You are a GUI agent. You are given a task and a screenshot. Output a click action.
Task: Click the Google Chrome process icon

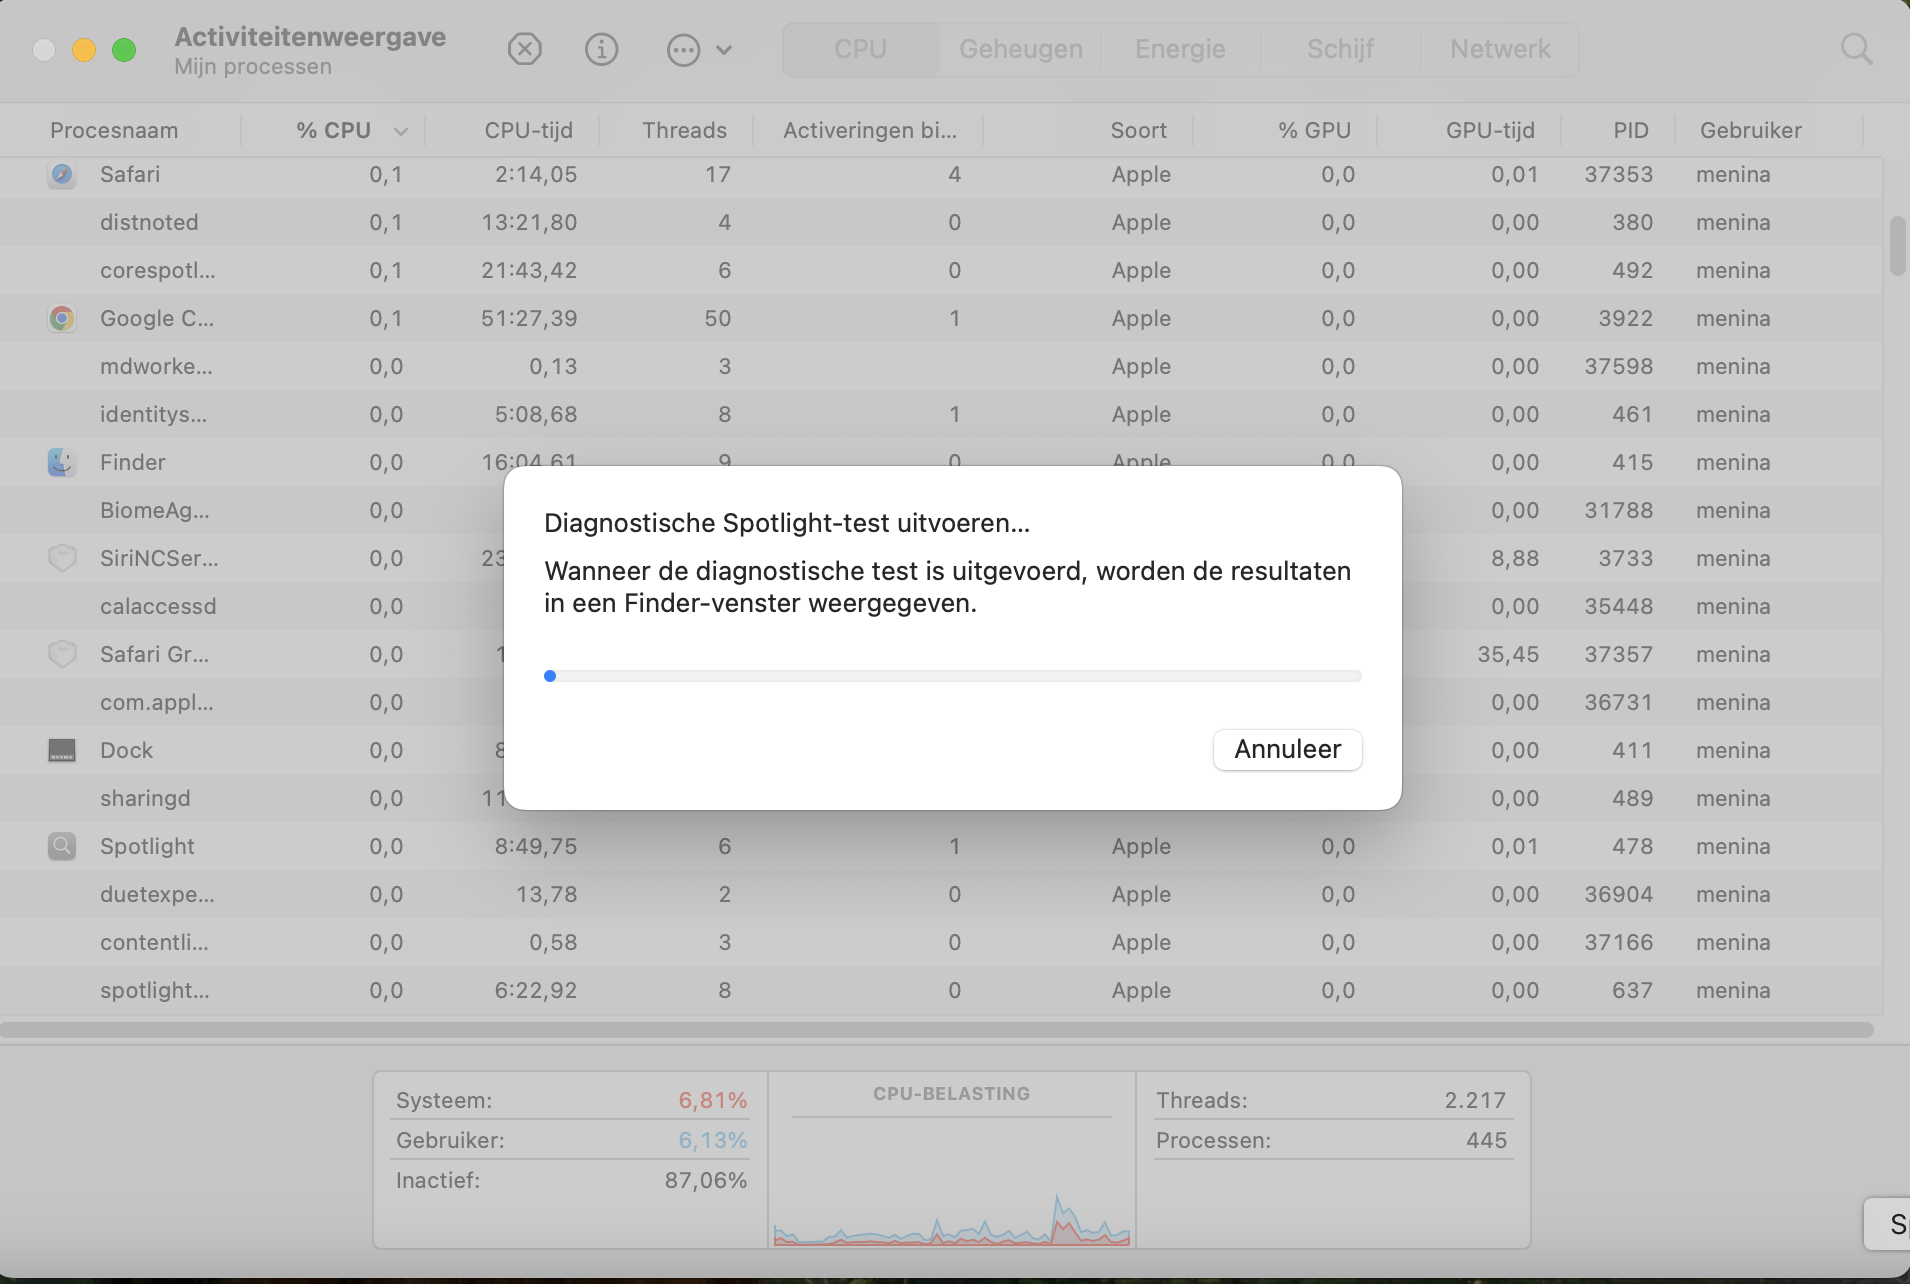click(61, 318)
